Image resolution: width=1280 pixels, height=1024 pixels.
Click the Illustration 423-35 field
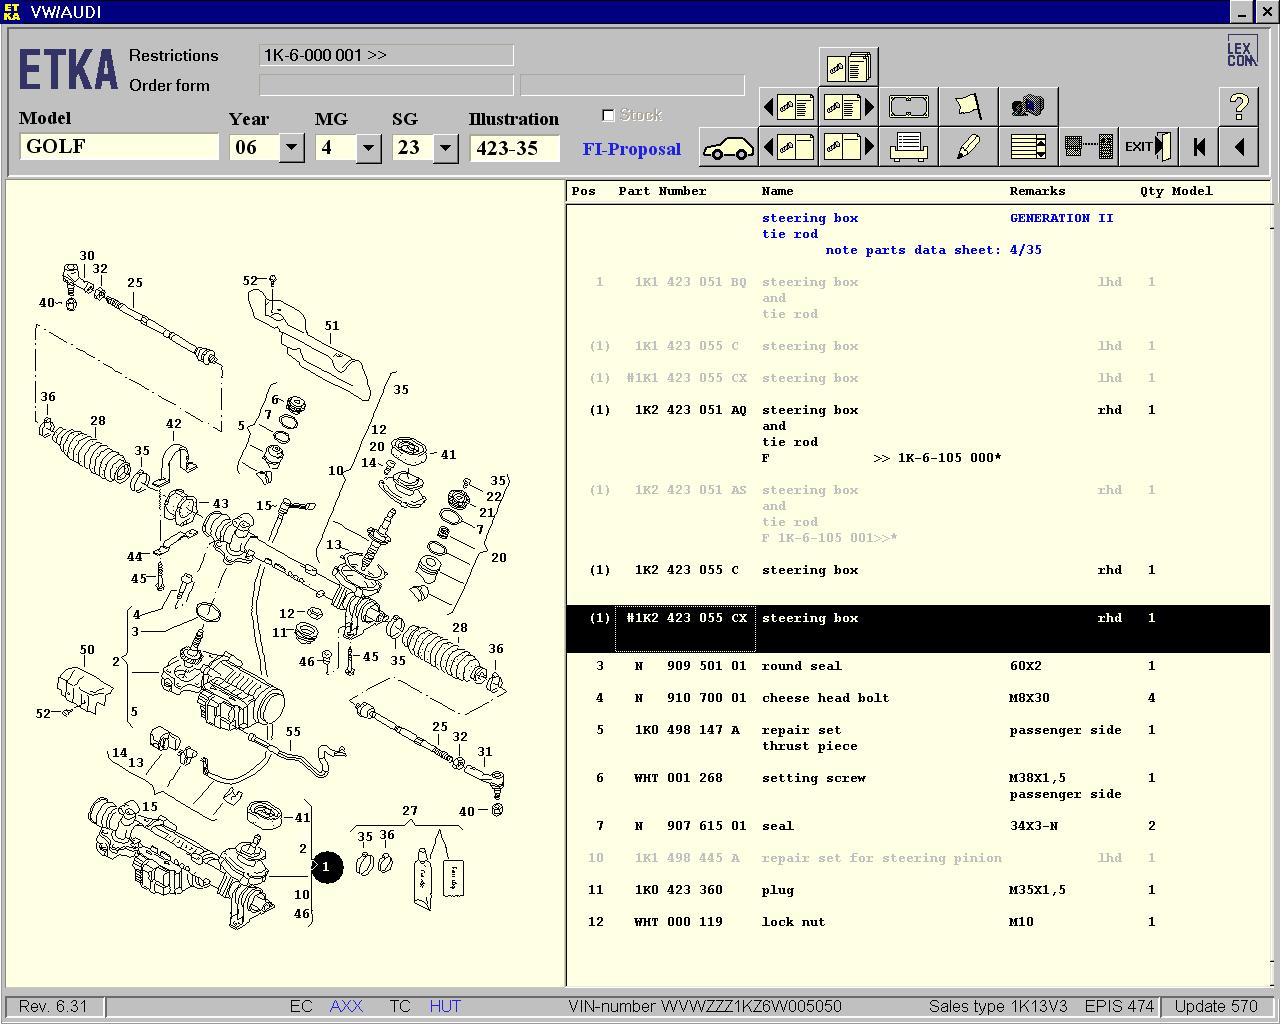(514, 148)
